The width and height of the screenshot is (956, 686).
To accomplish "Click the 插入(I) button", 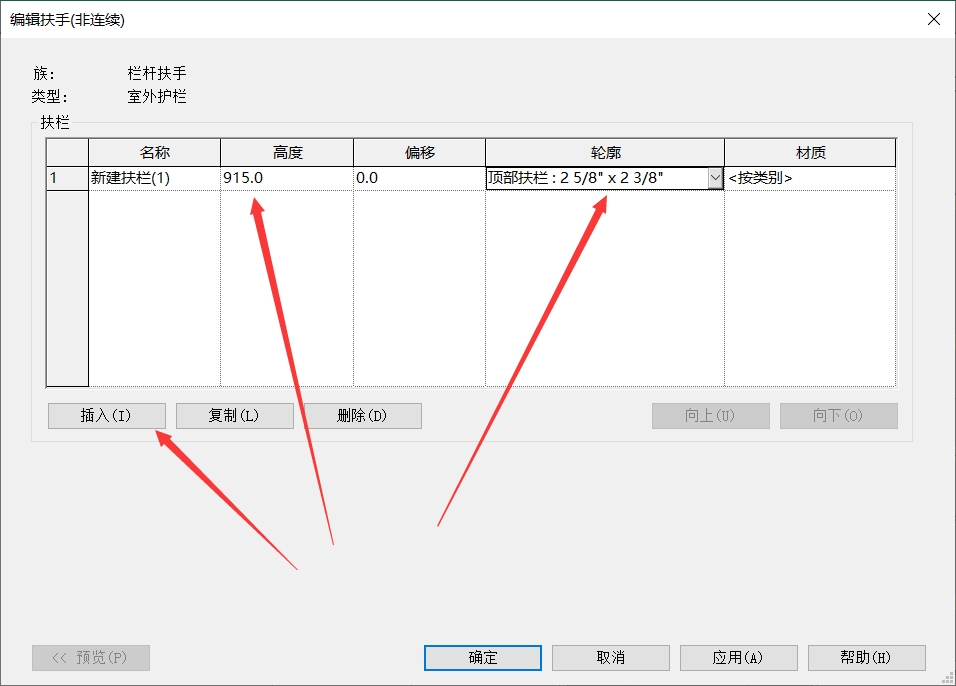I will pyautogui.click(x=106, y=416).
